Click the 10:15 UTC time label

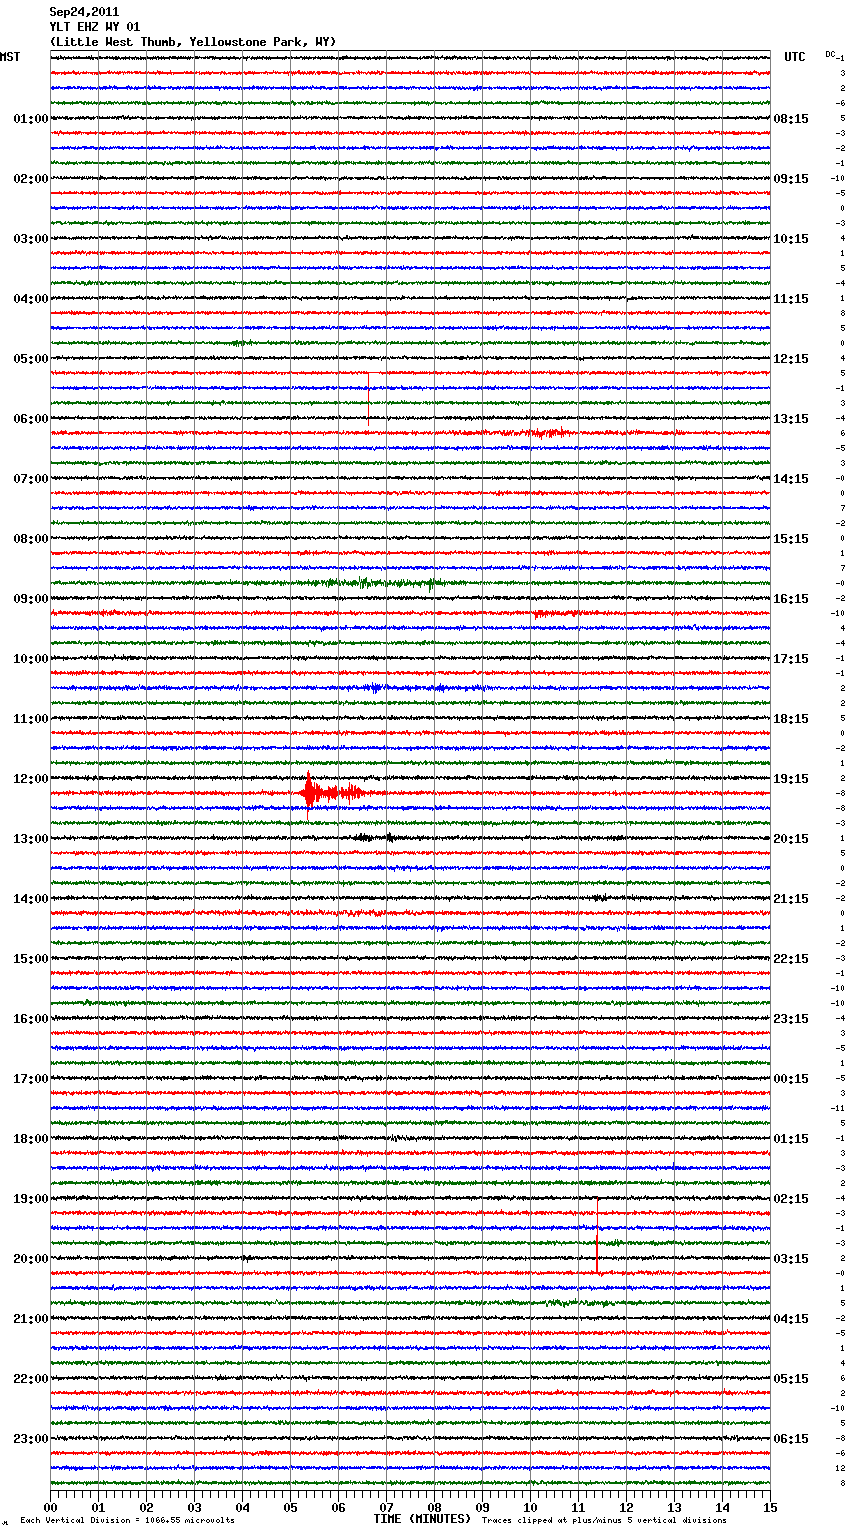791,239
